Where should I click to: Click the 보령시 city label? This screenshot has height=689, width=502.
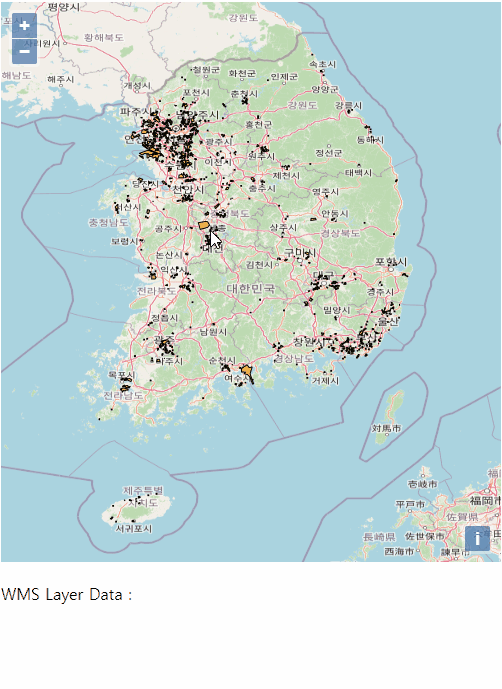(124, 241)
